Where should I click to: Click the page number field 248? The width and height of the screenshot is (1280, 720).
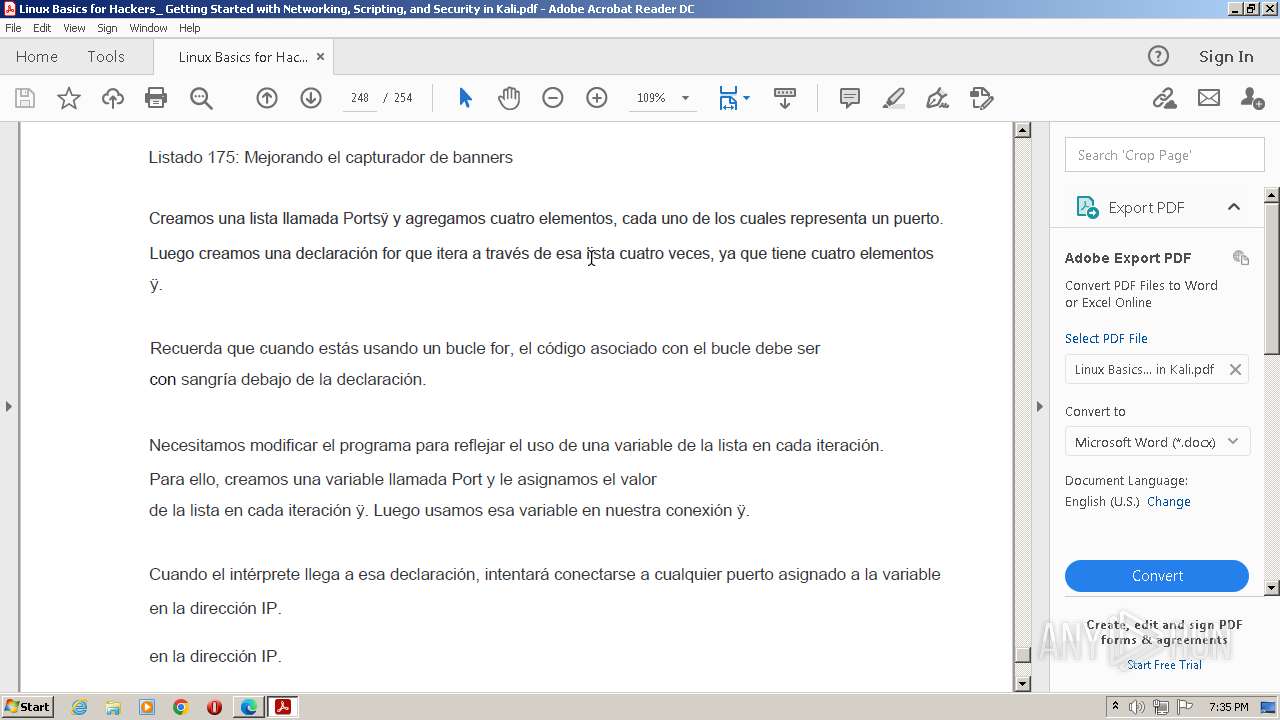tap(359, 98)
